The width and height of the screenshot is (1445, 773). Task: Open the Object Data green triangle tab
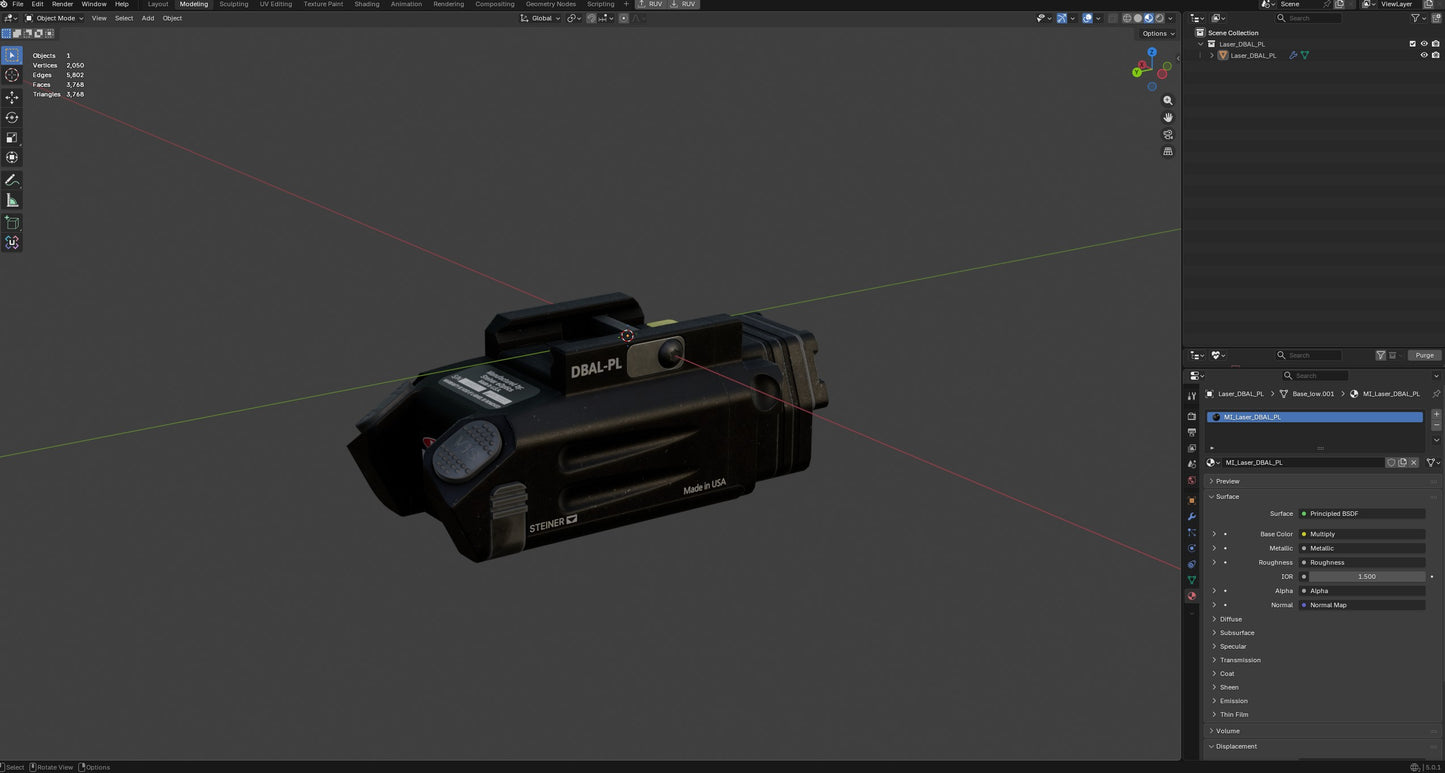point(1191,580)
